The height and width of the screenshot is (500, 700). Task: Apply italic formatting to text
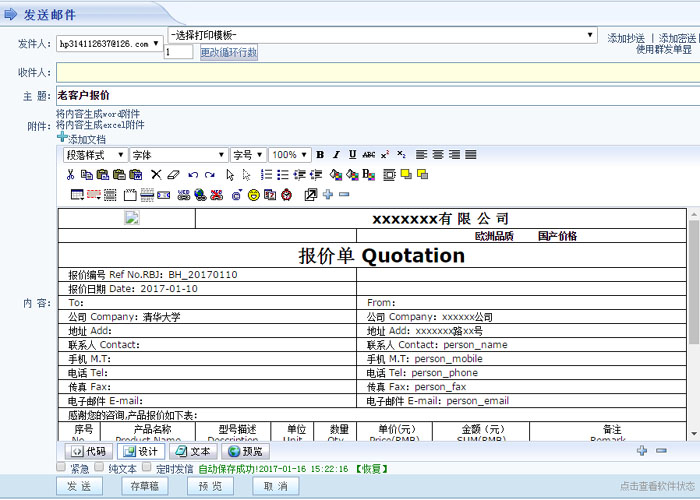pyautogui.click(x=336, y=155)
